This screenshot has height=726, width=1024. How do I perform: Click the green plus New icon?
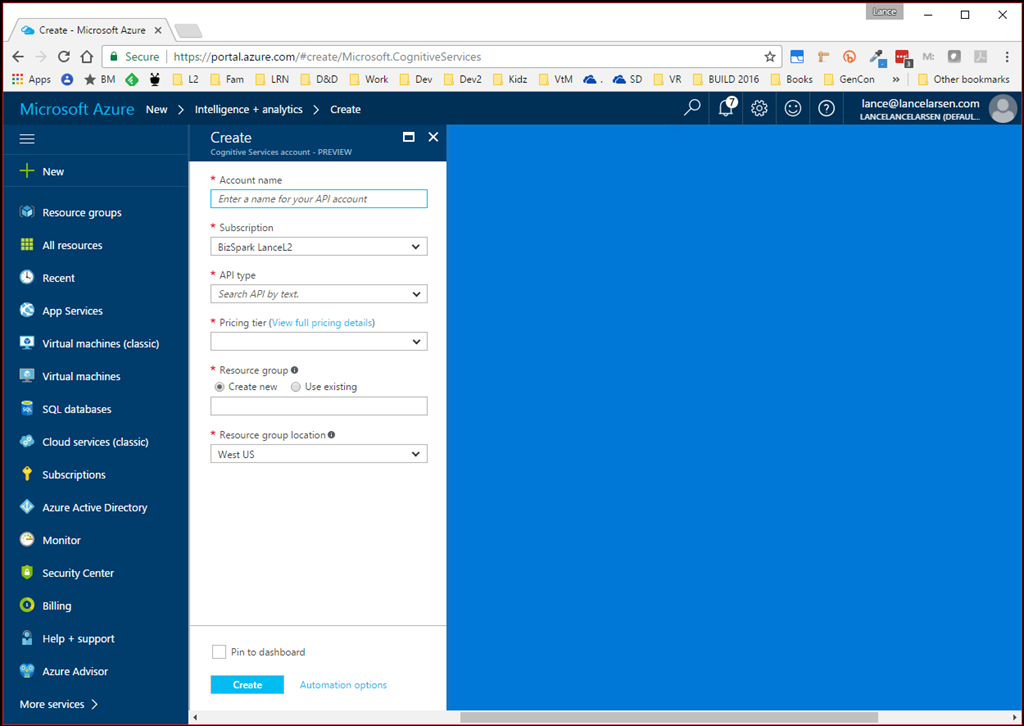27,171
